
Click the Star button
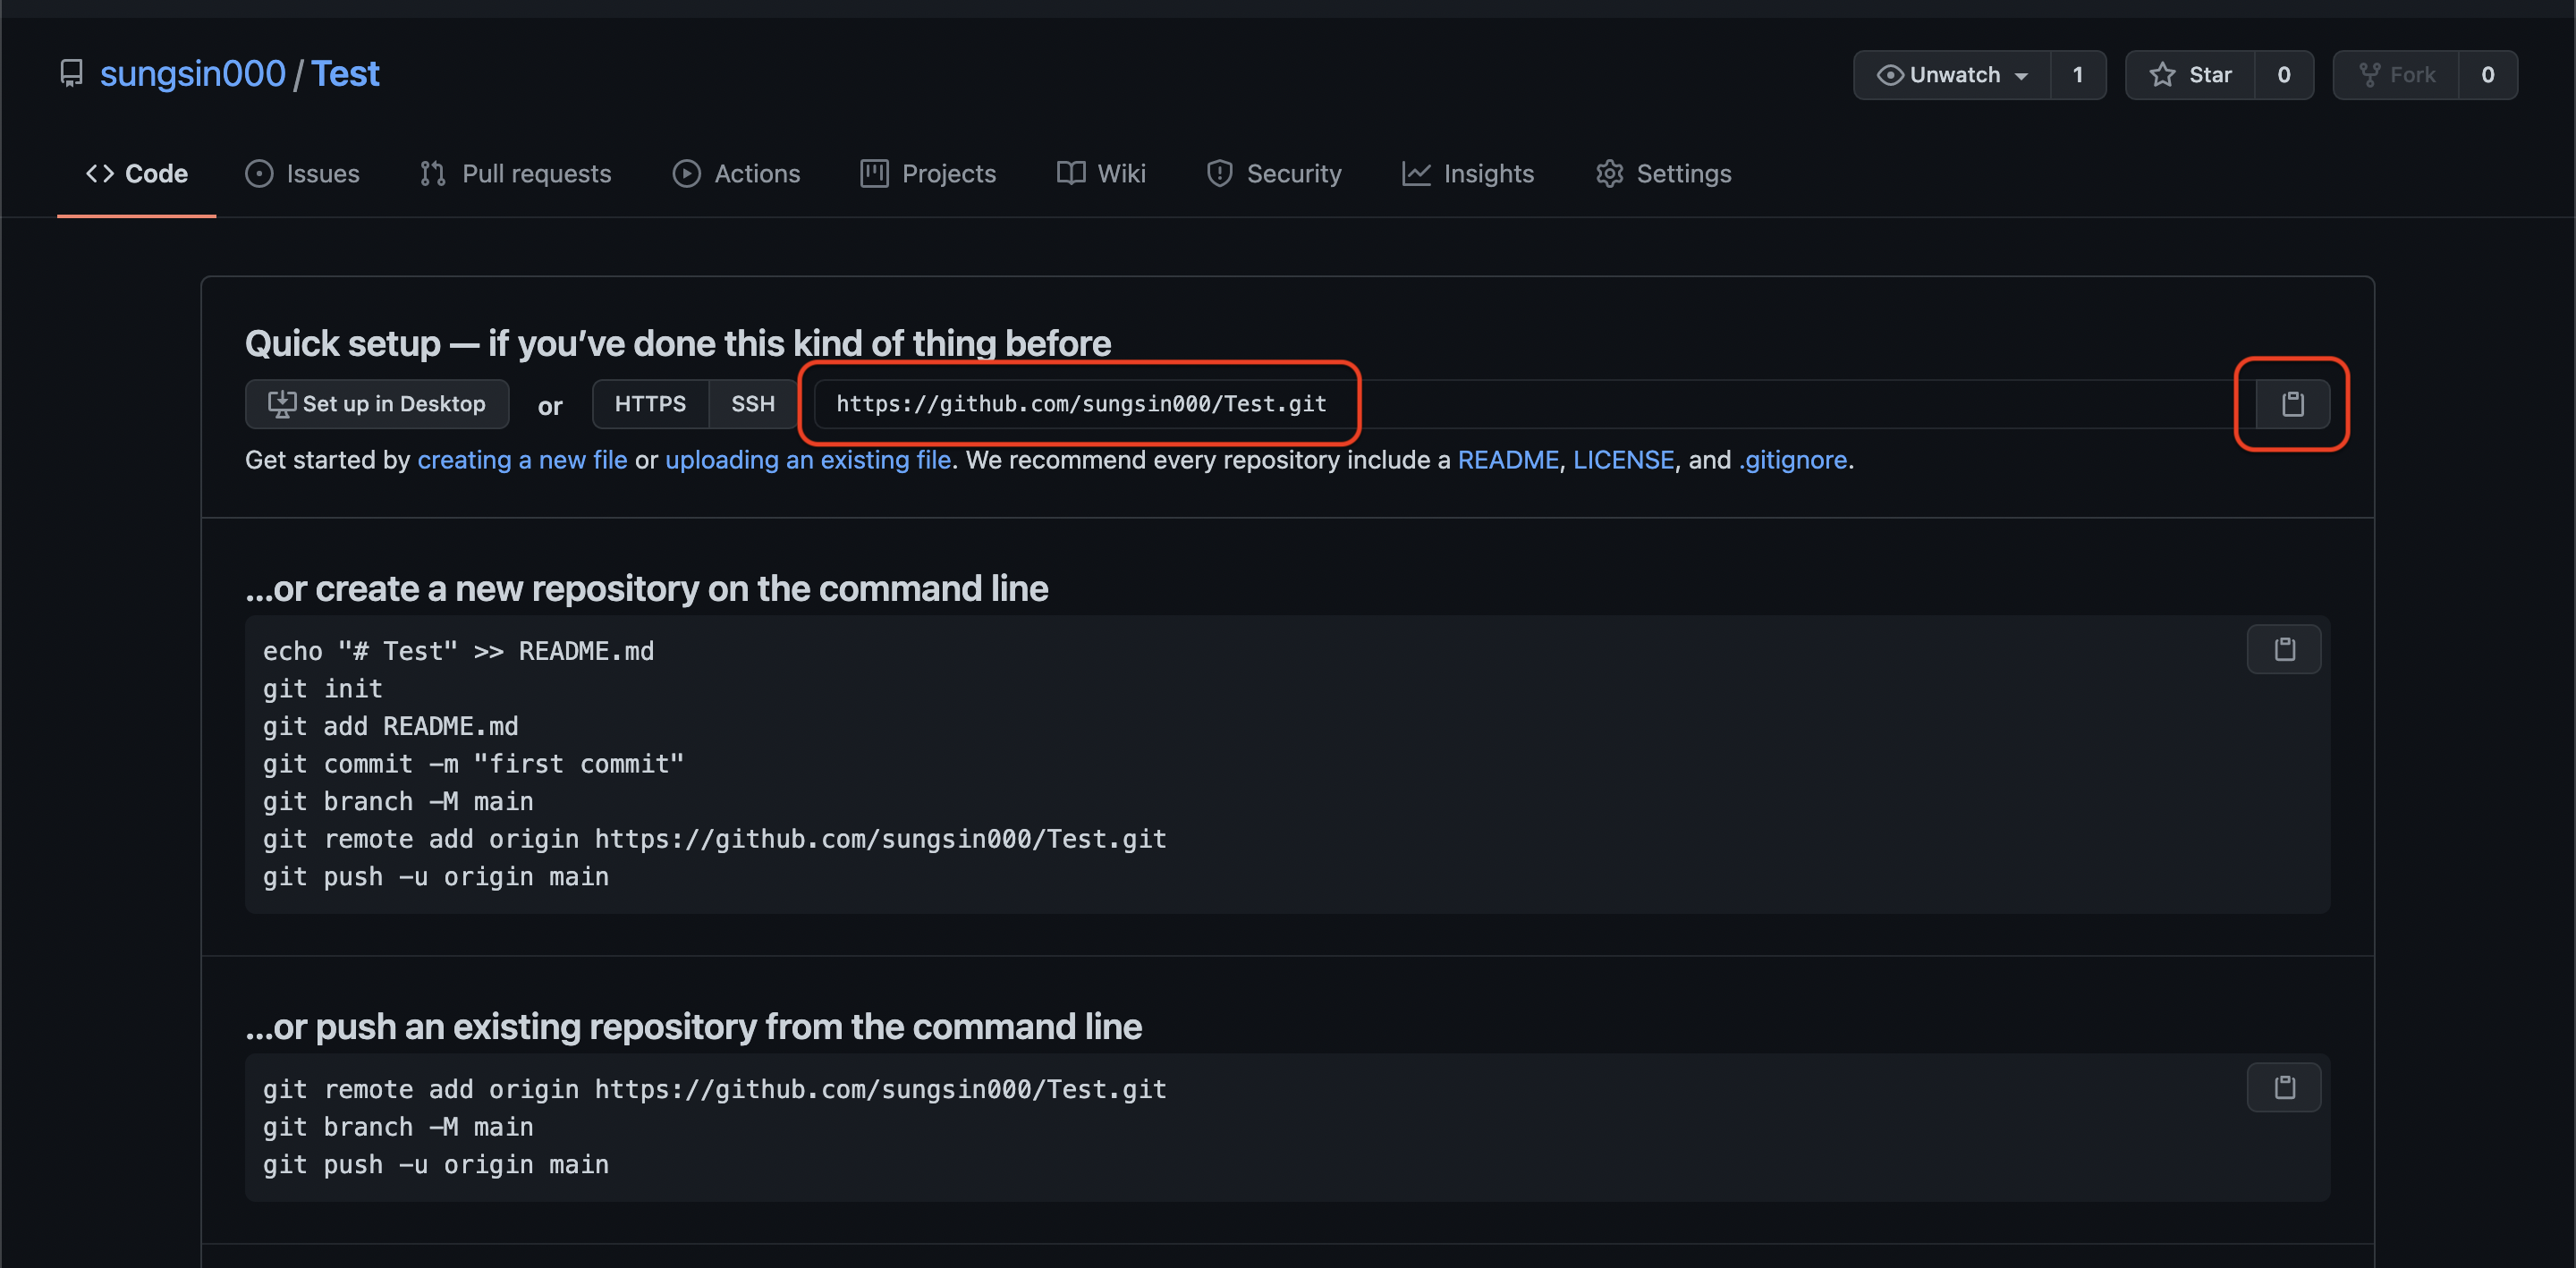click(x=2190, y=75)
